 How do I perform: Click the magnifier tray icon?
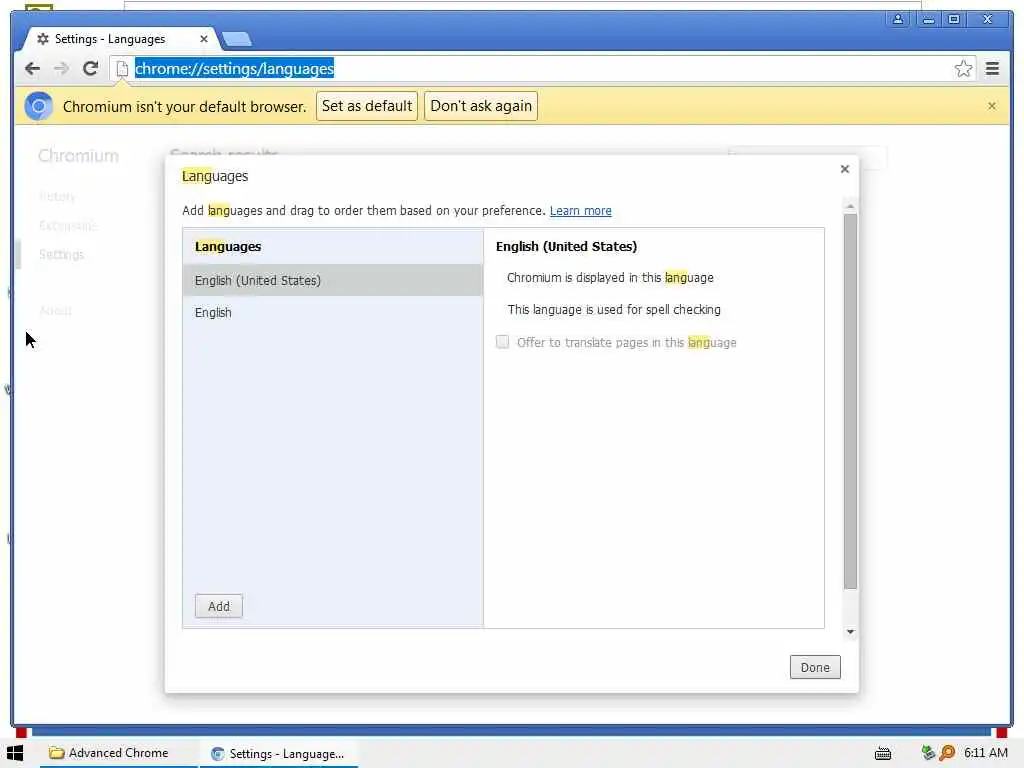[x=947, y=753]
